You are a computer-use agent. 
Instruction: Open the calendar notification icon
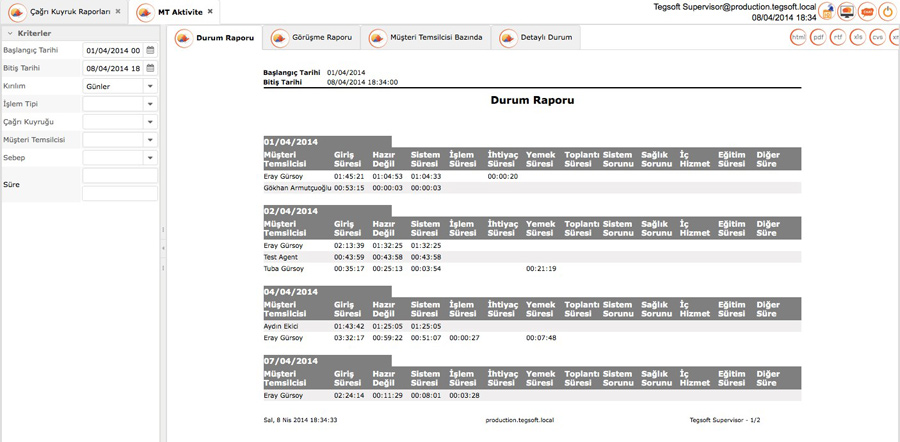(x=827, y=11)
